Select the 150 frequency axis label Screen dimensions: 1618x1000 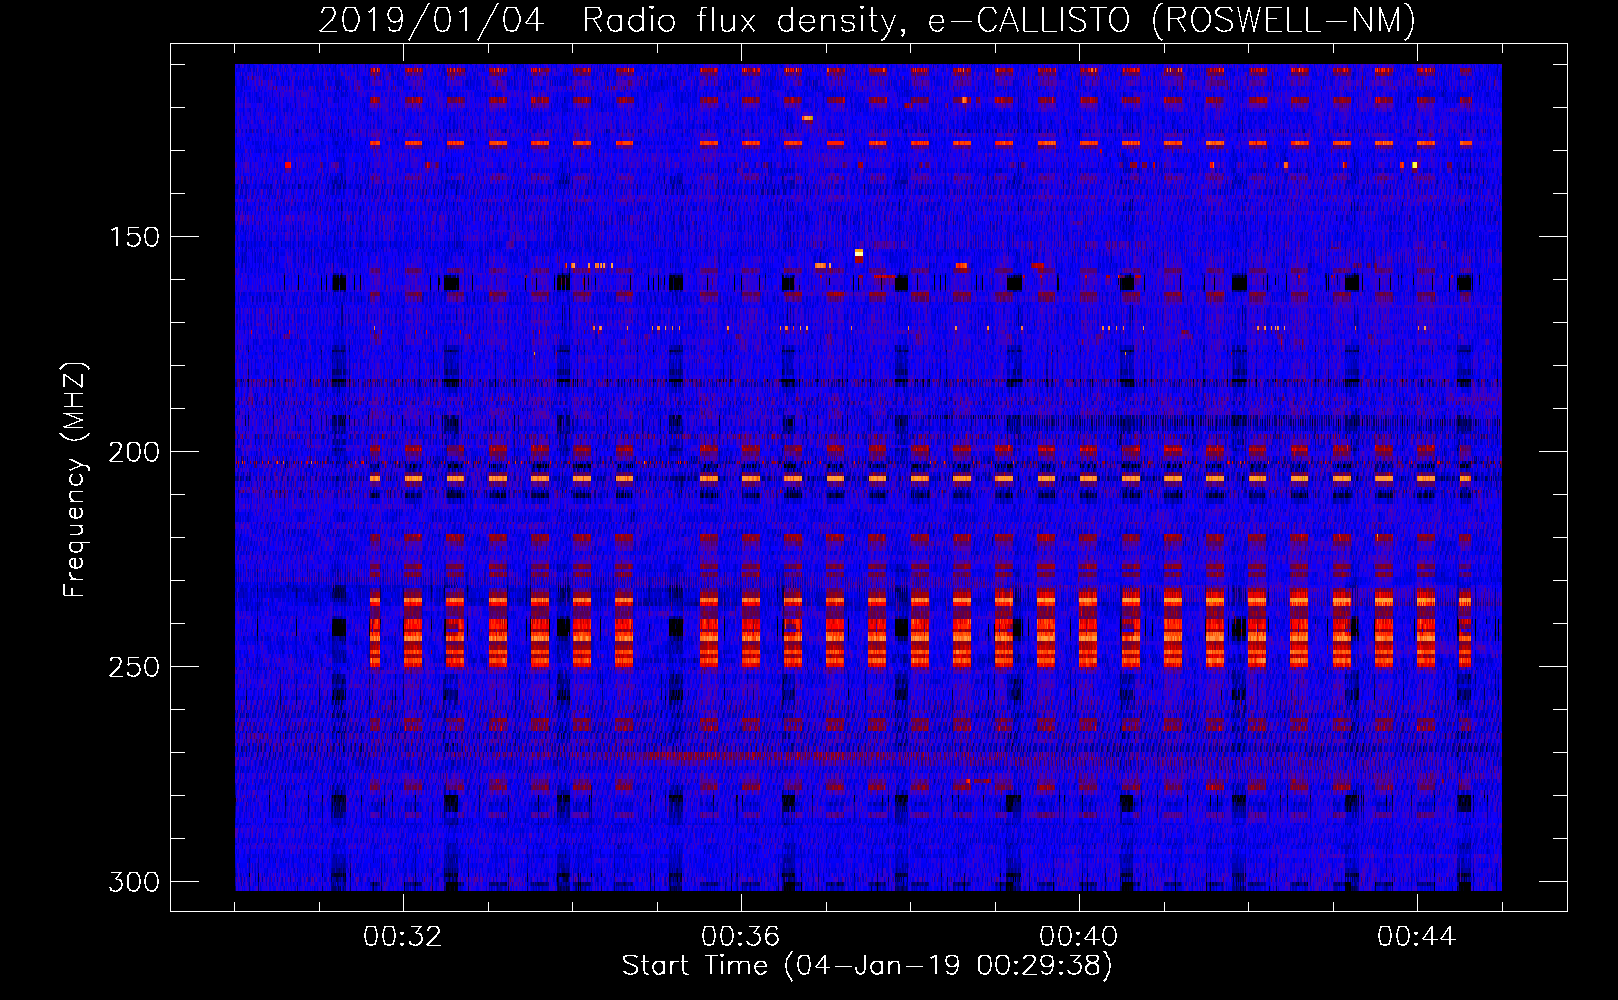click(x=134, y=238)
